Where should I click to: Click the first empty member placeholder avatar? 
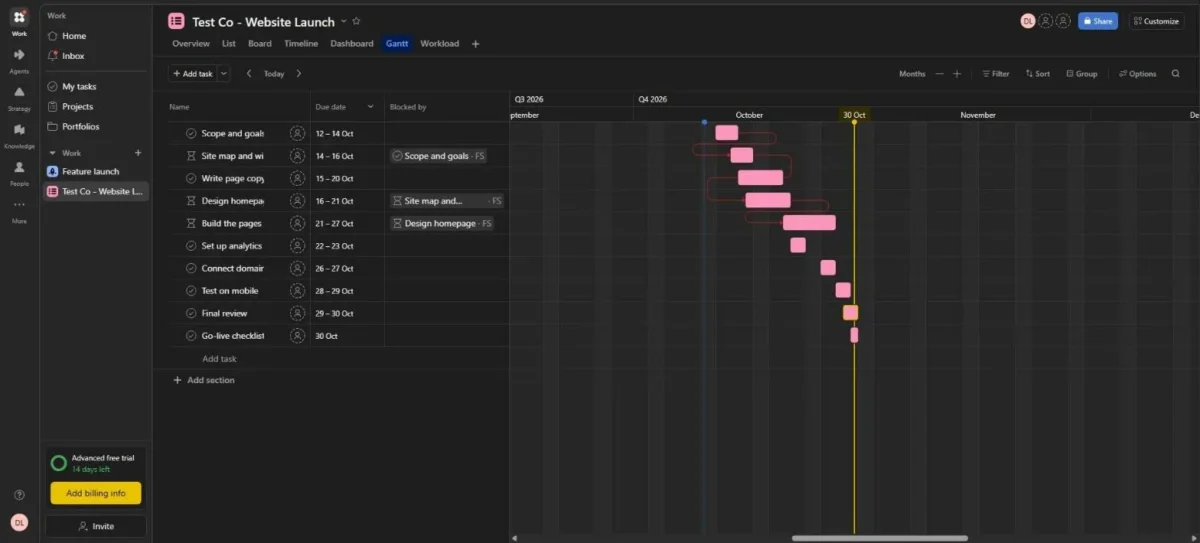pyautogui.click(x=1045, y=21)
